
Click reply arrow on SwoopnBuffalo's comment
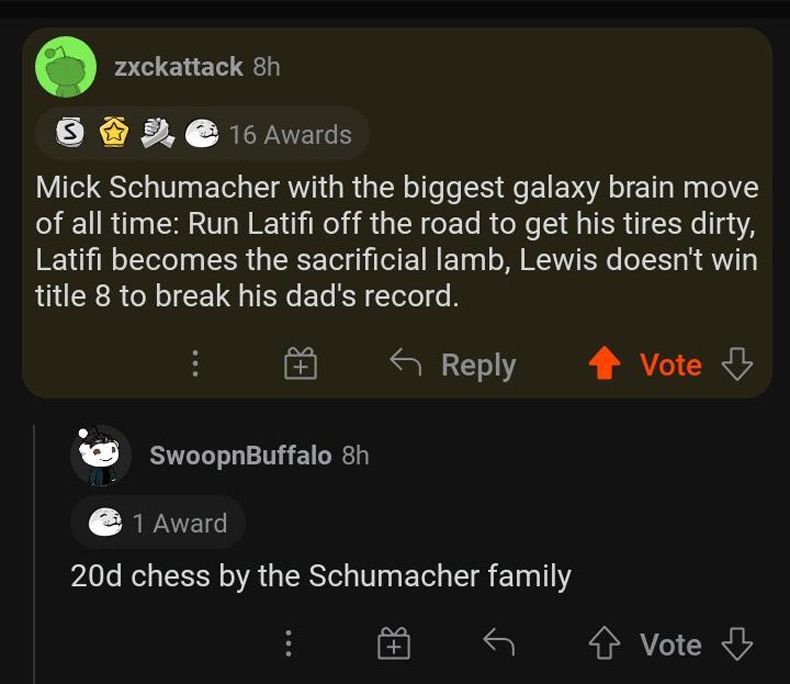(x=498, y=645)
